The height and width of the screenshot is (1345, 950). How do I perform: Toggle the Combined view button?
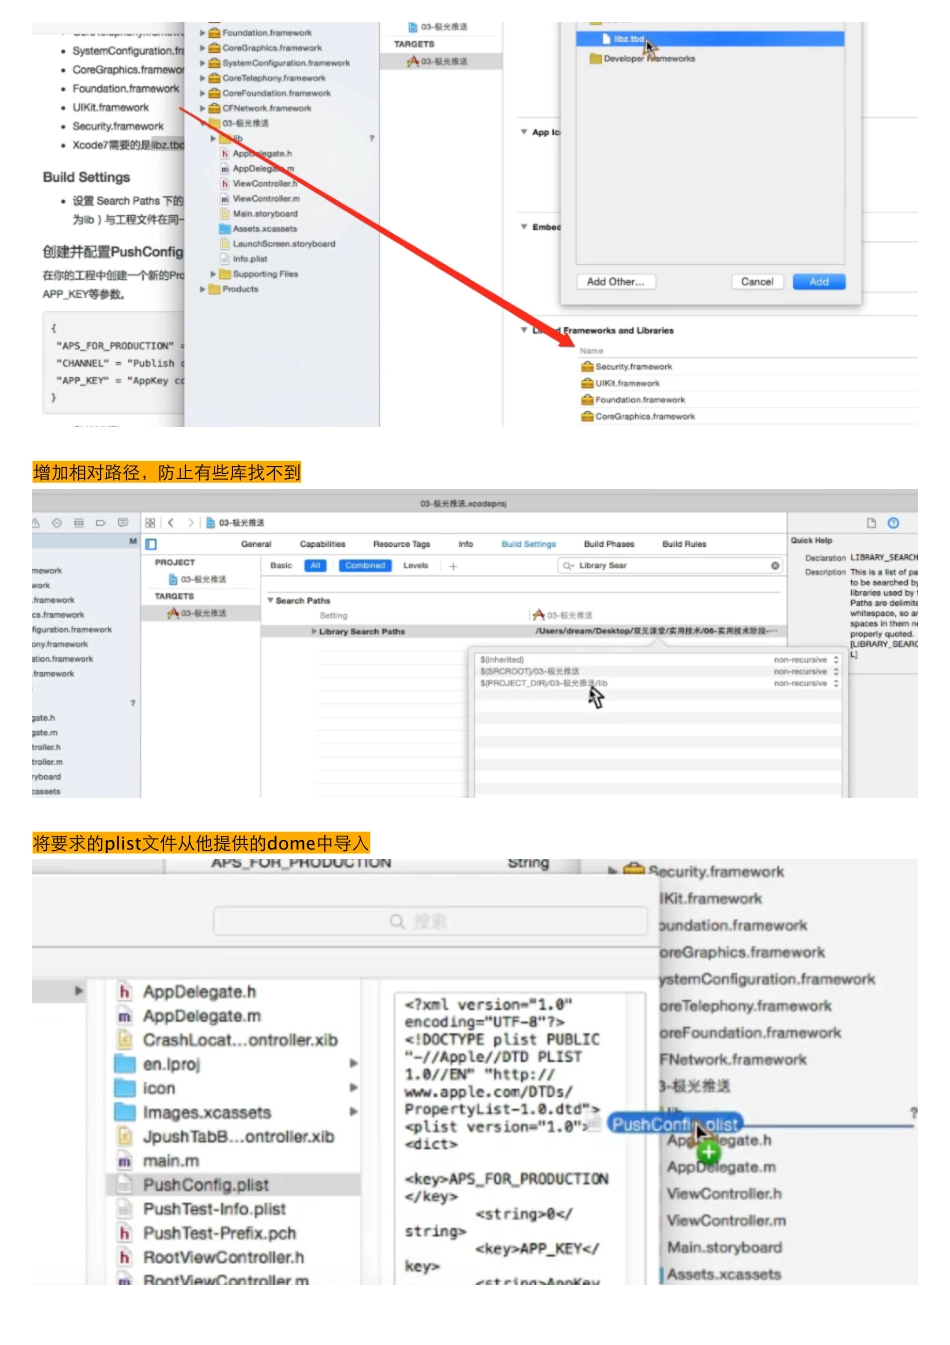pyautogui.click(x=364, y=566)
